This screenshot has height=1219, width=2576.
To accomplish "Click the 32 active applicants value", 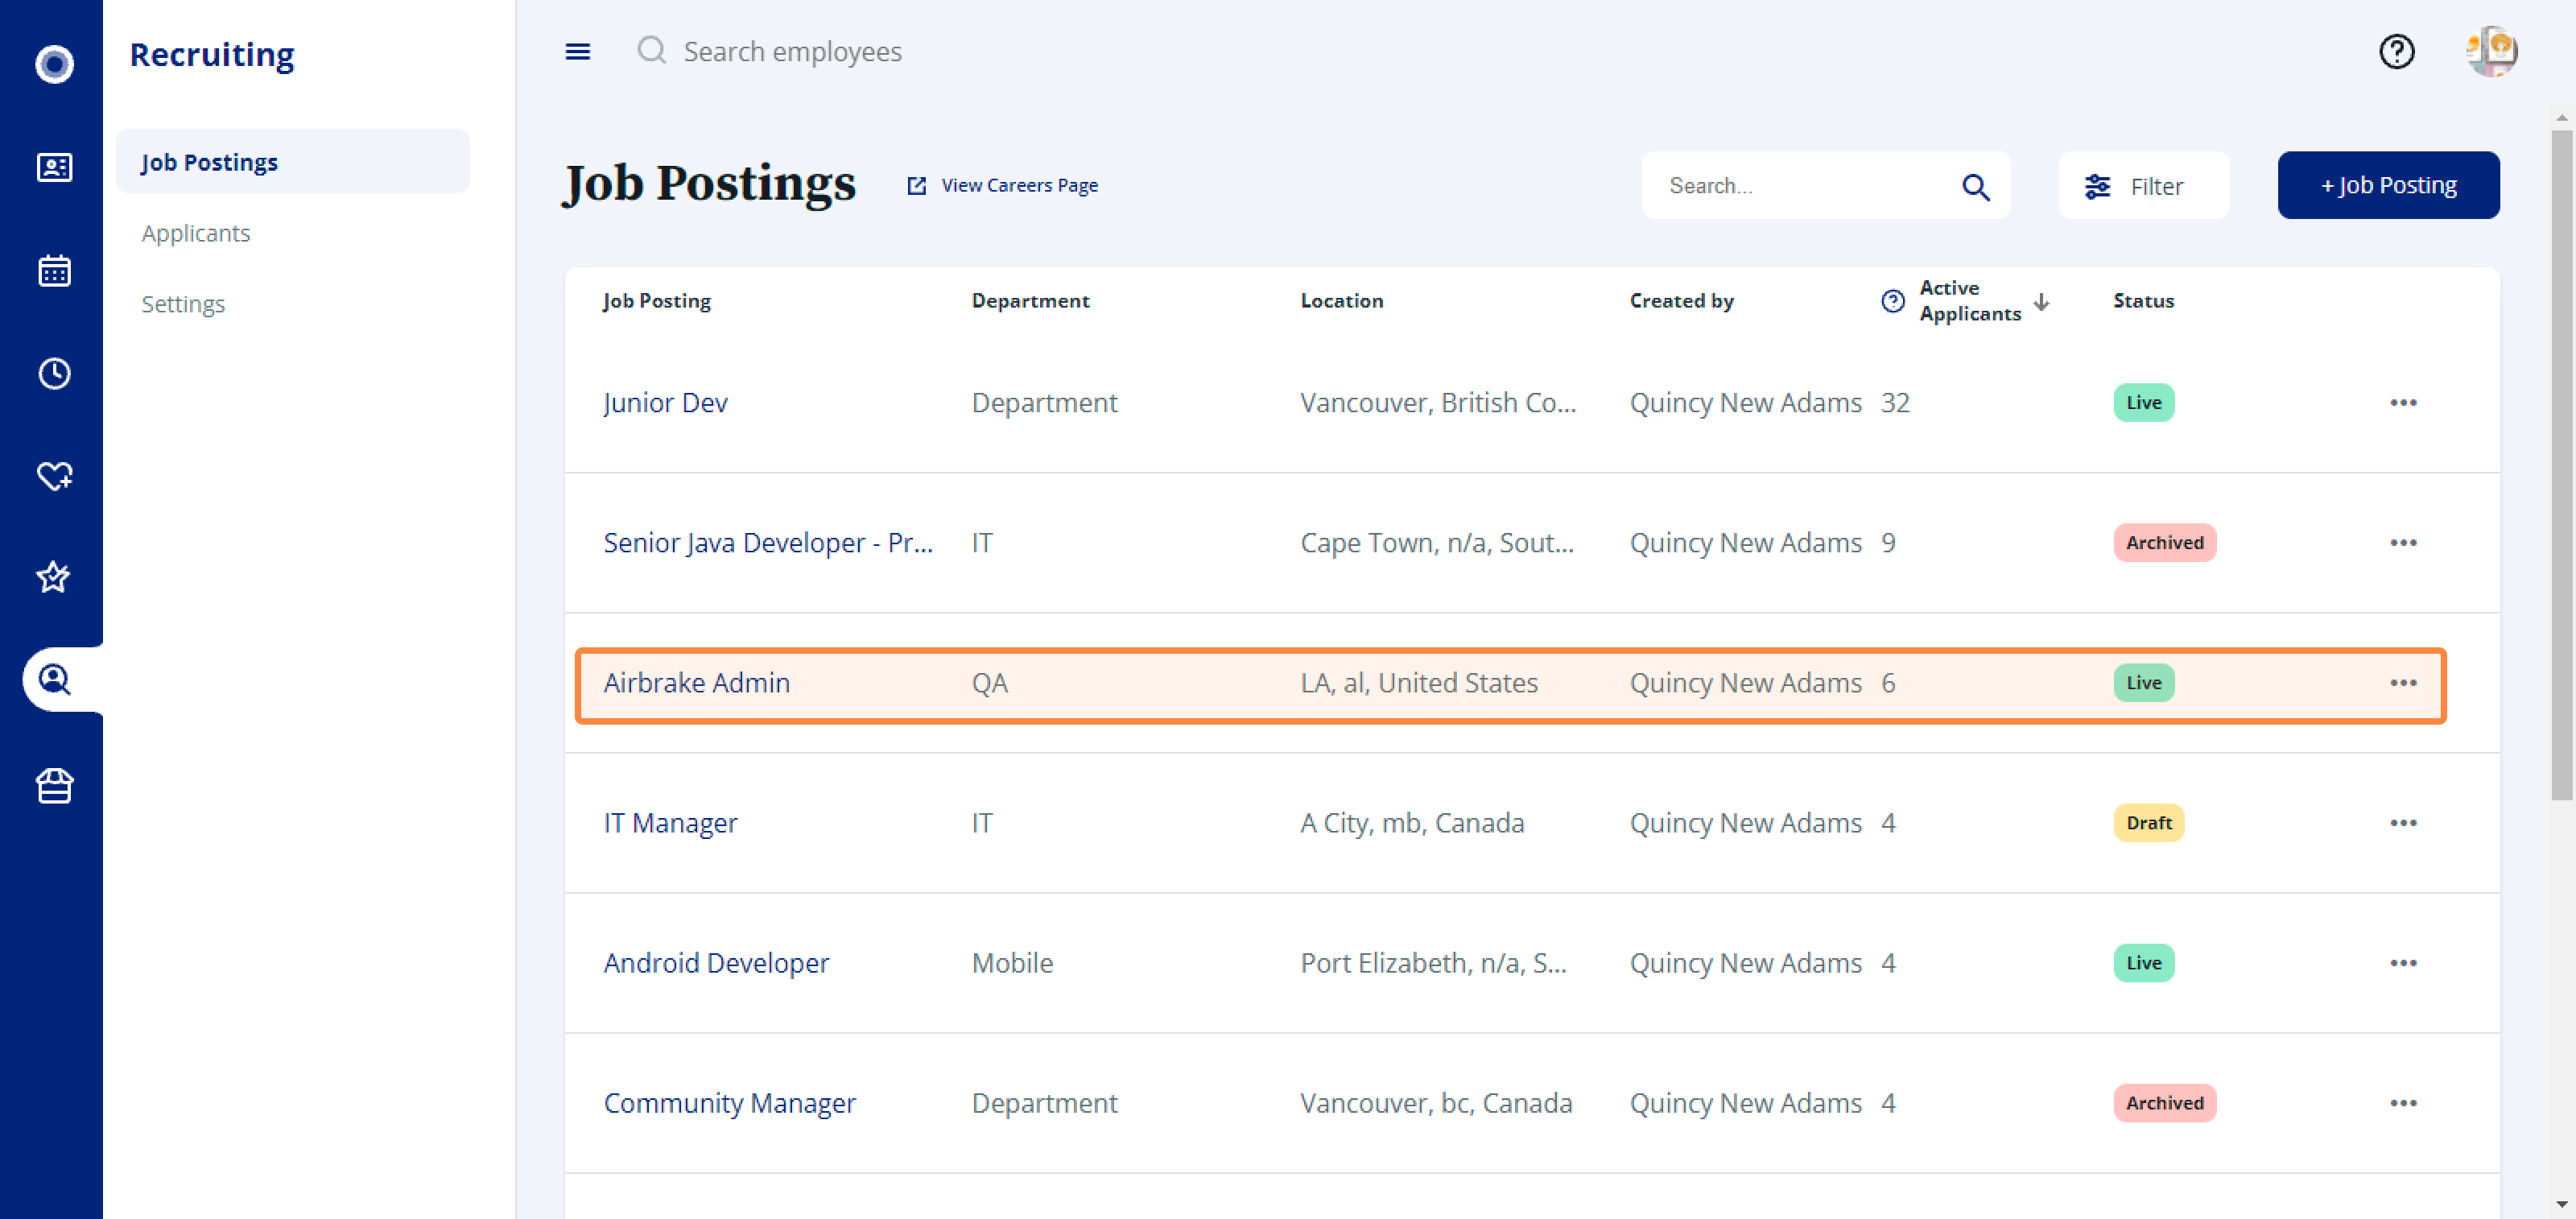I will click(x=1895, y=403).
